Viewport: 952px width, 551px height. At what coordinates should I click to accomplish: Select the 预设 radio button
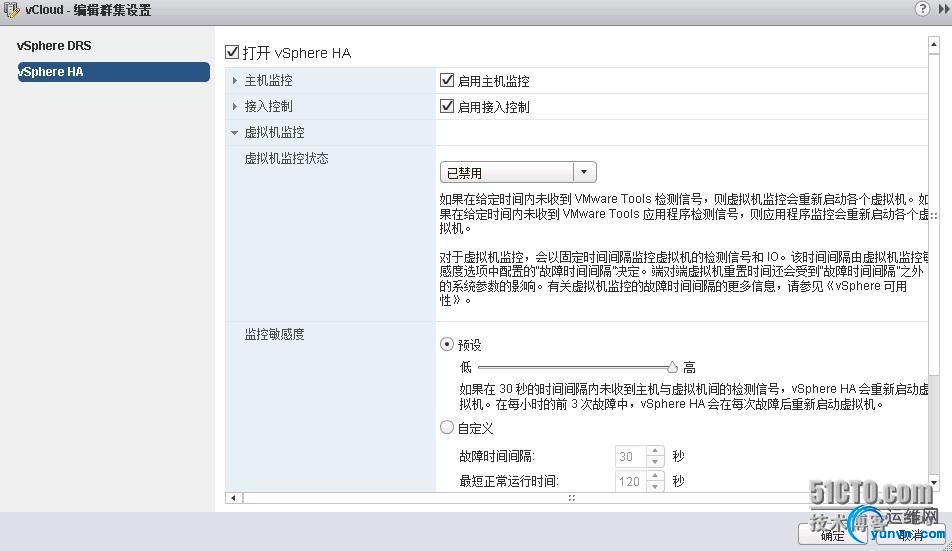pos(447,345)
